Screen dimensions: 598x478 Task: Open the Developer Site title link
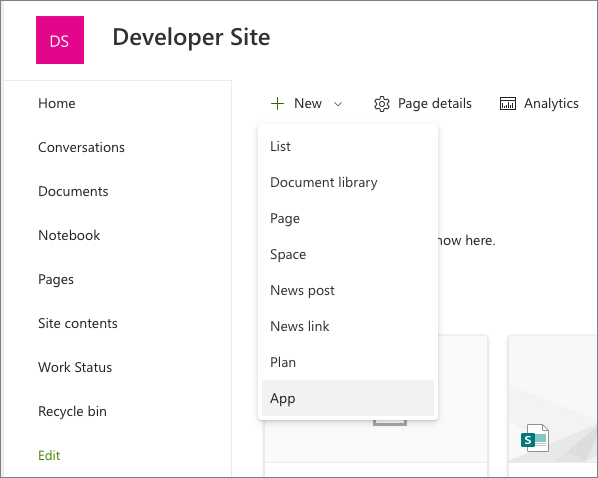pos(191,37)
